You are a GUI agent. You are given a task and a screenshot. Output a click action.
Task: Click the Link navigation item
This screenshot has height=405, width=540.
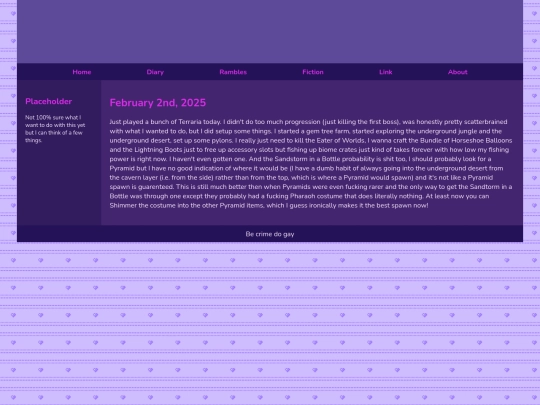tap(385, 72)
